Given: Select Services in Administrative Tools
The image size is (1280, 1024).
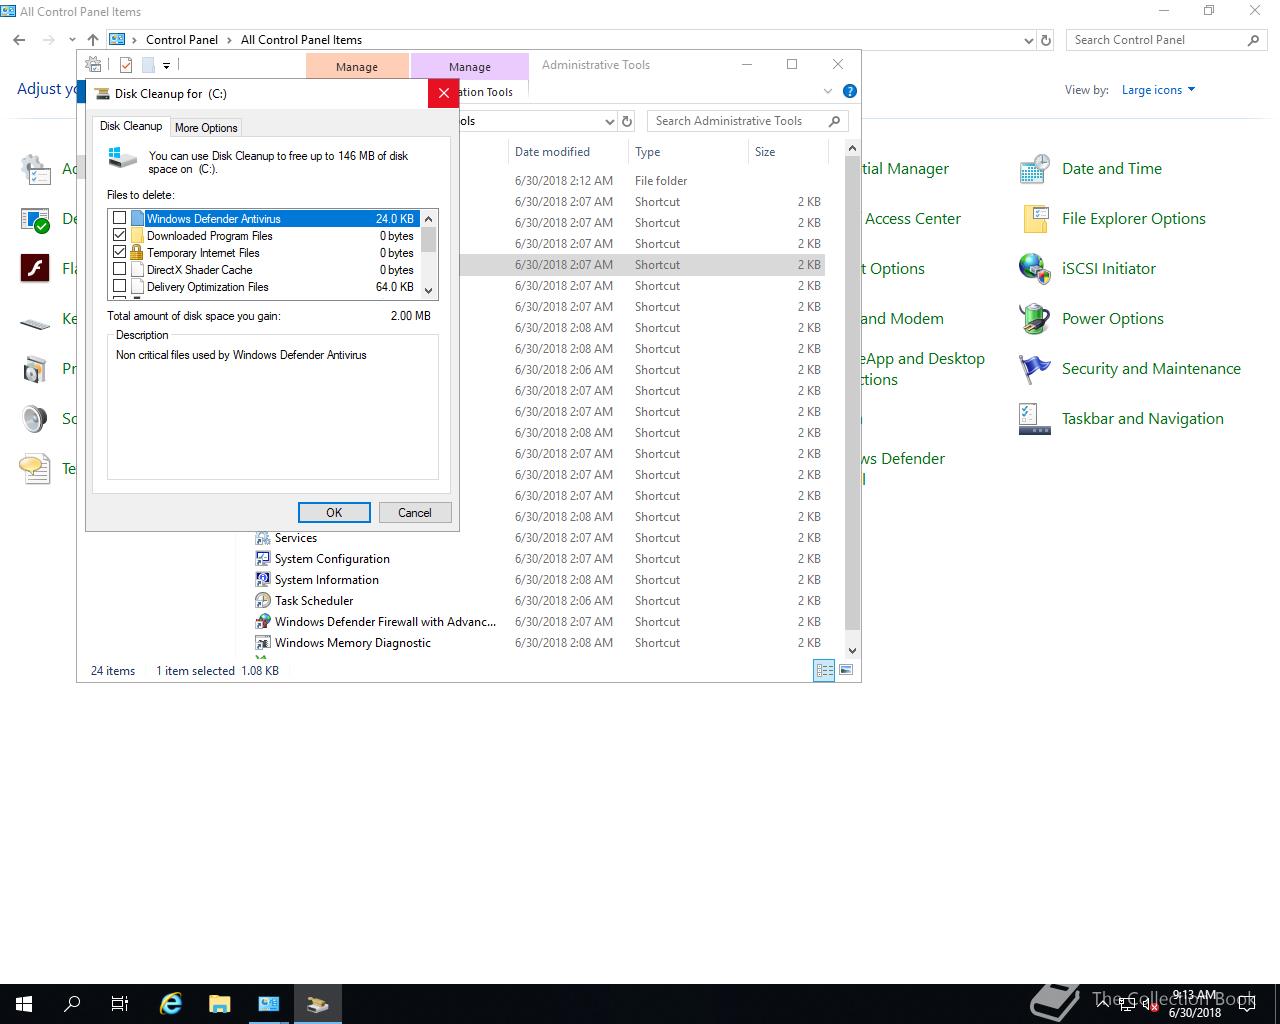Looking at the screenshot, I should (x=296, y=538).
